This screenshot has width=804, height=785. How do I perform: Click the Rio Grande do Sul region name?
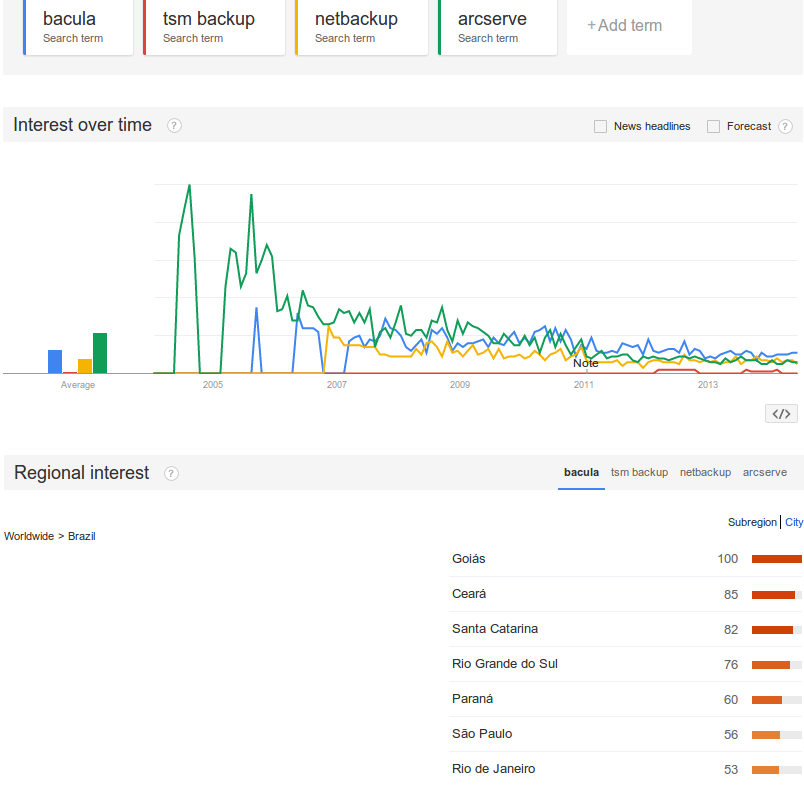tap(505, 663)
